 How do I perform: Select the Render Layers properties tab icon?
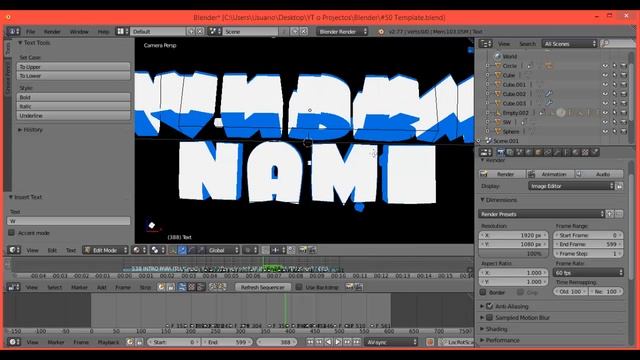[x=510, y=152]
